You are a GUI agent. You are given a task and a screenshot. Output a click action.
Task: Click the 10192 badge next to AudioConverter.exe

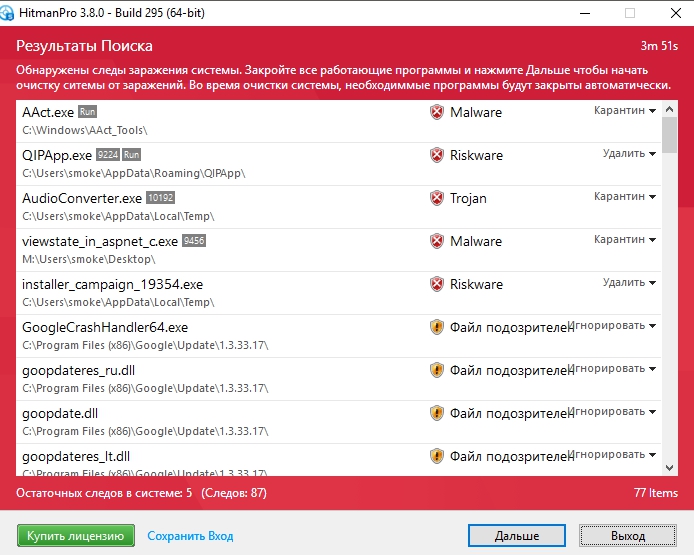click(161, 197)
